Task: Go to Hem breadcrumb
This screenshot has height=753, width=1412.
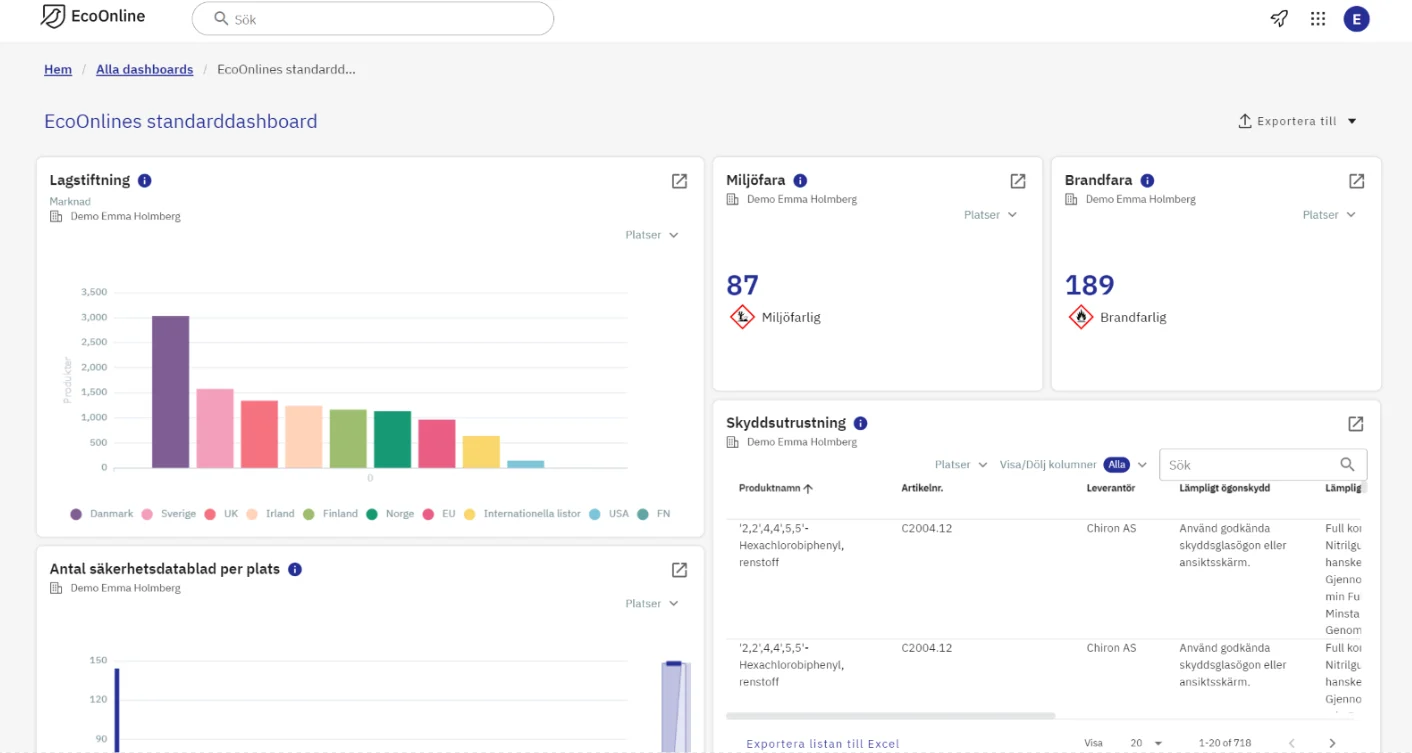Action: 58,69
